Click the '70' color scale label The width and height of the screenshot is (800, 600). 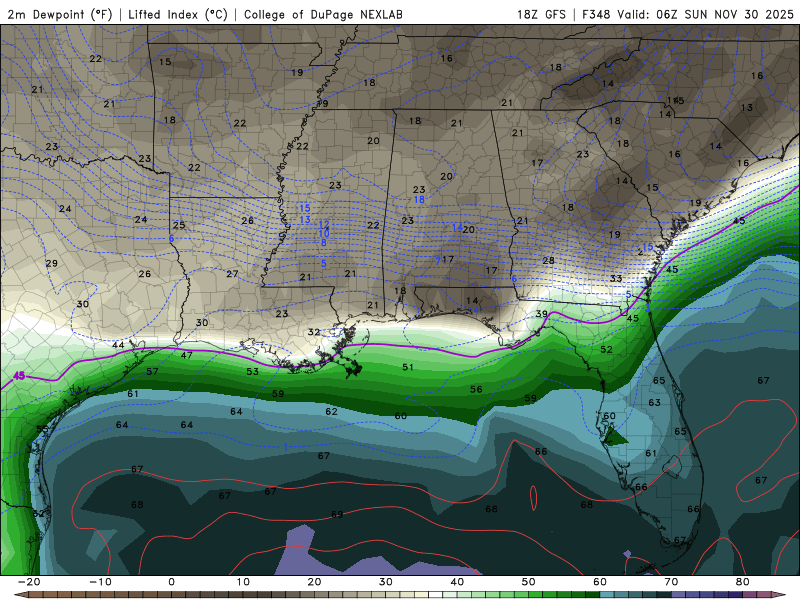coord(671,582)
